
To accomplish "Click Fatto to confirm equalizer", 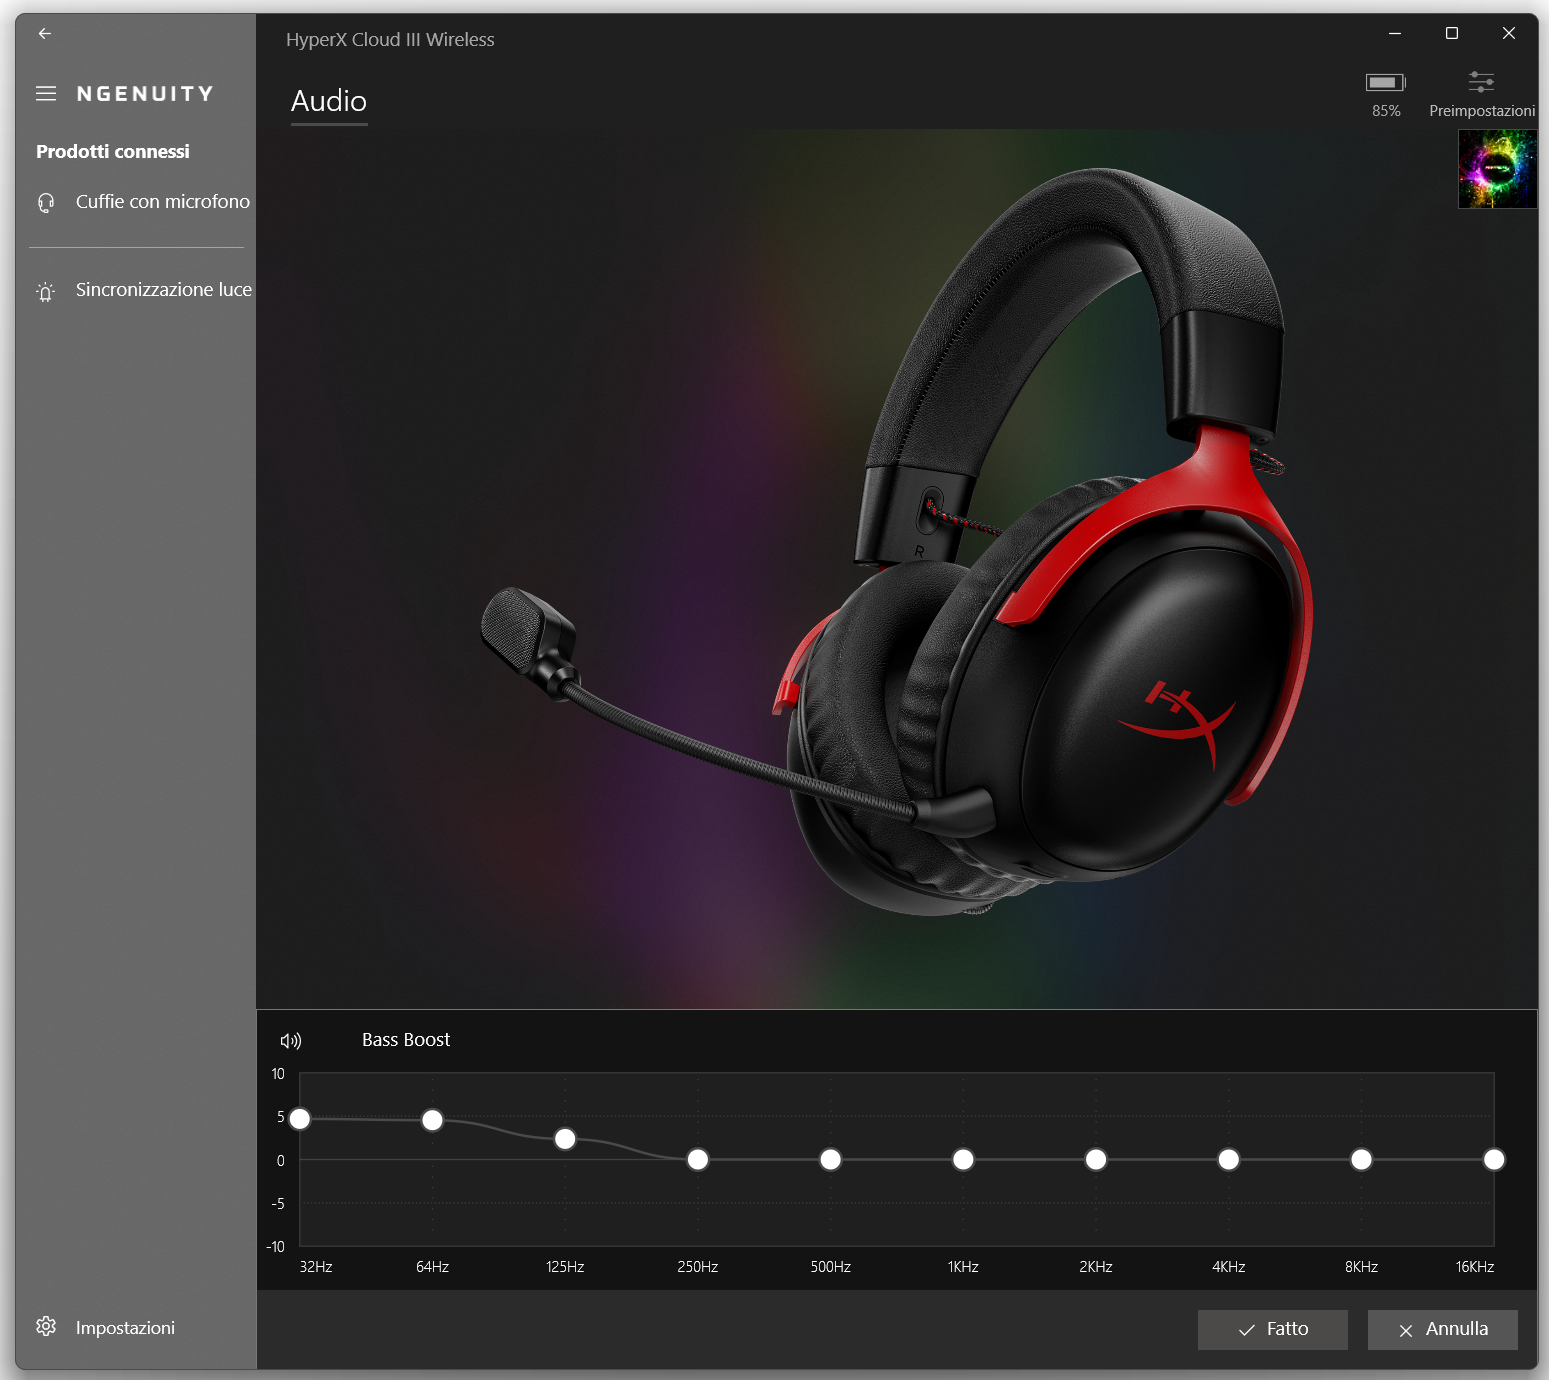I will point(1273,1329).
